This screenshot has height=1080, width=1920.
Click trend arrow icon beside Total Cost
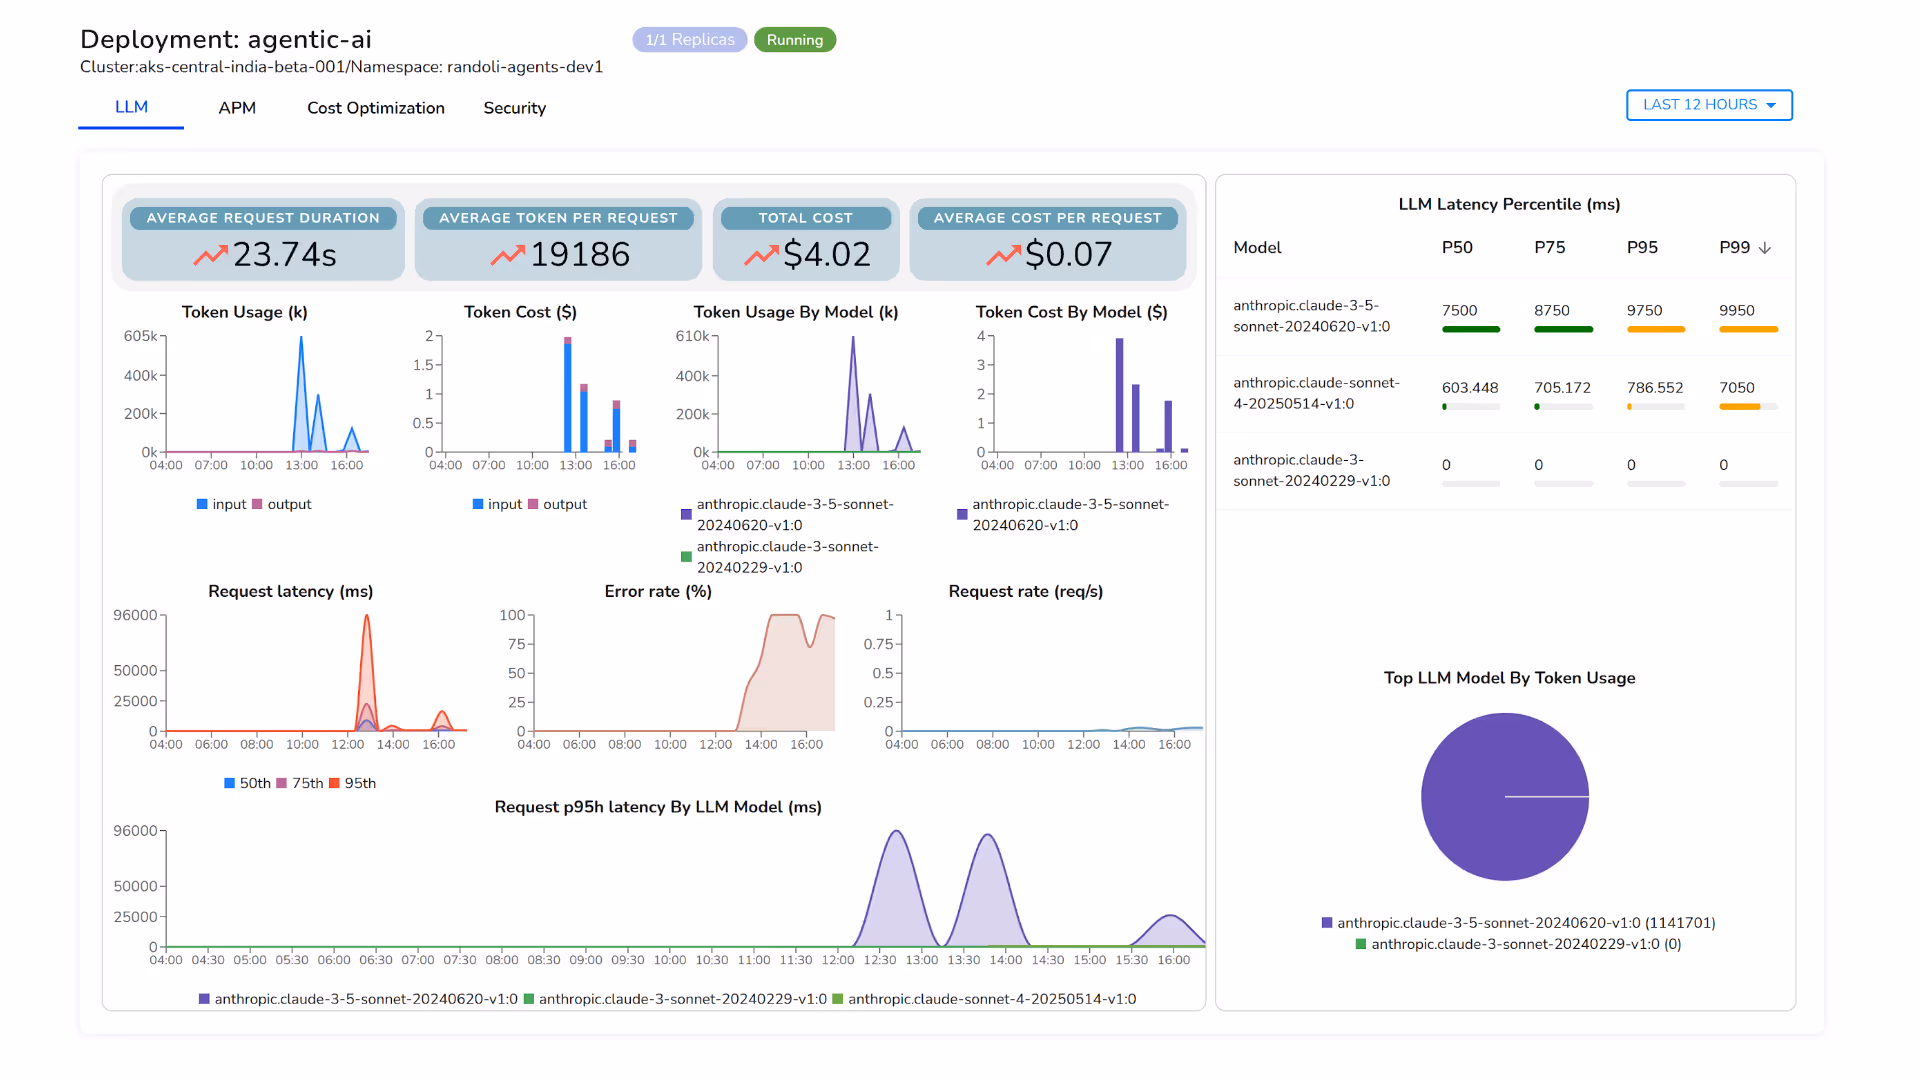[x=761, y=256]
